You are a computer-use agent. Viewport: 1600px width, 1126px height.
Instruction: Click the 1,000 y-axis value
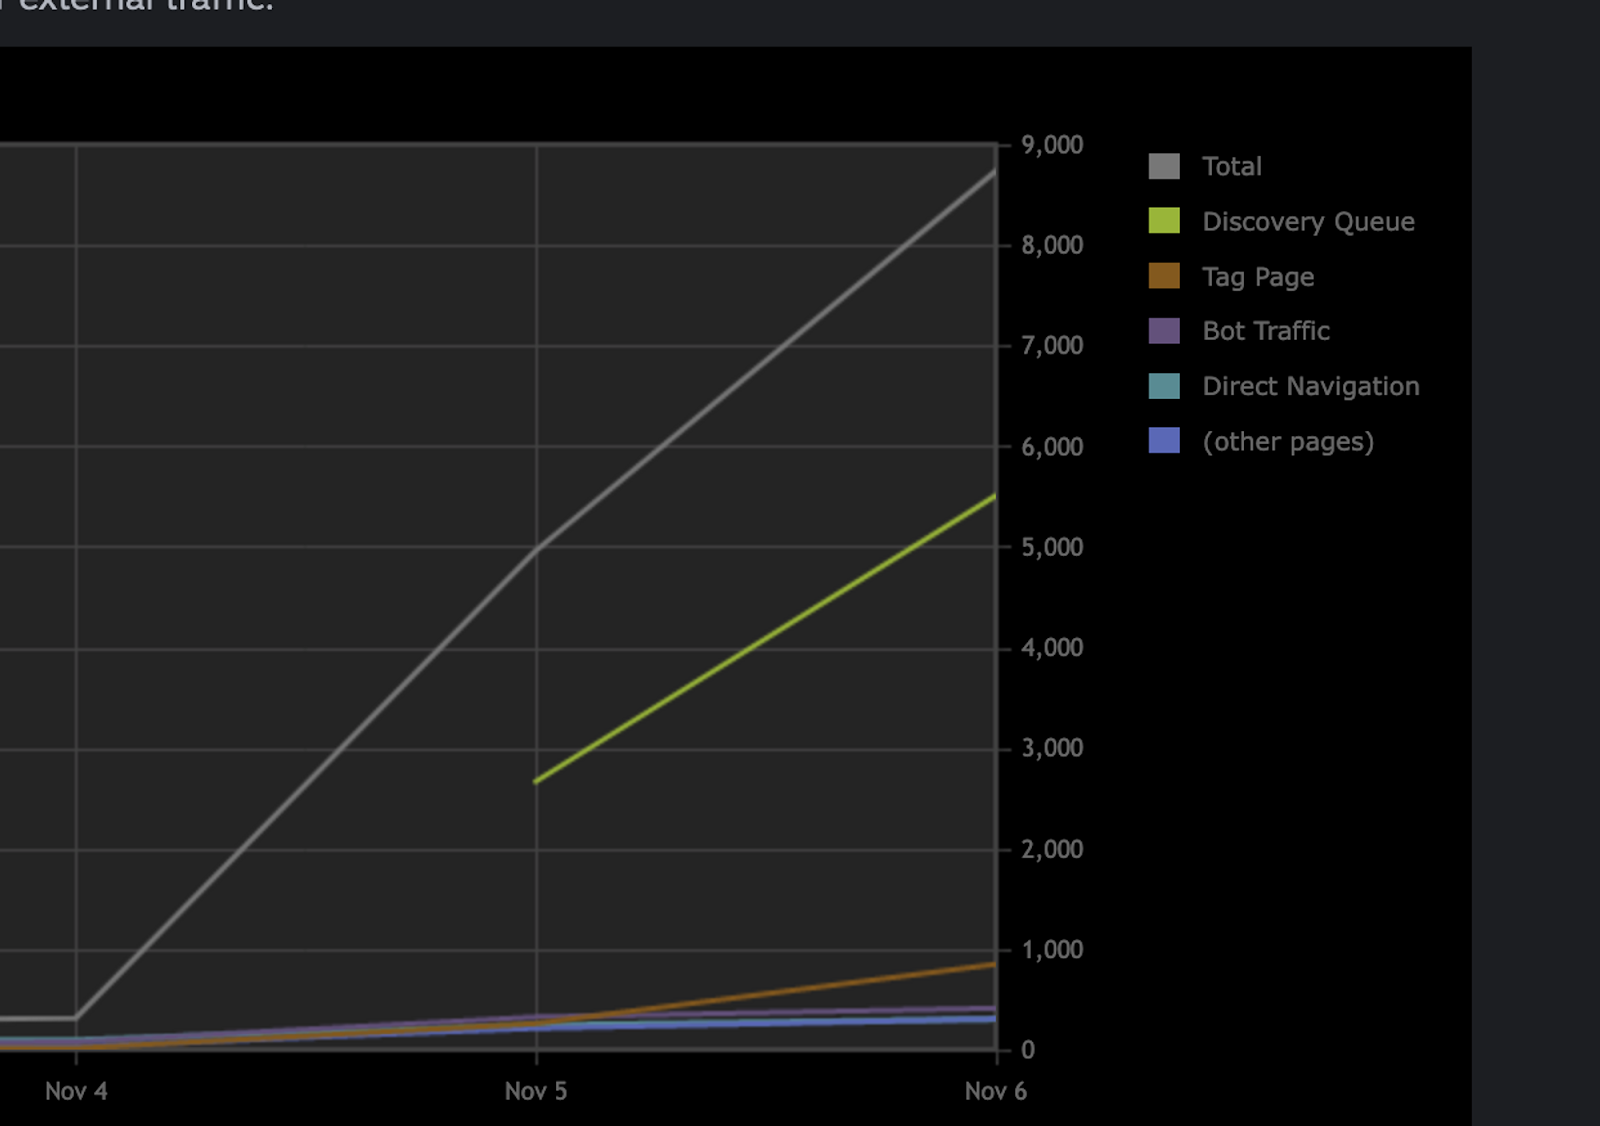(1052, 950)
